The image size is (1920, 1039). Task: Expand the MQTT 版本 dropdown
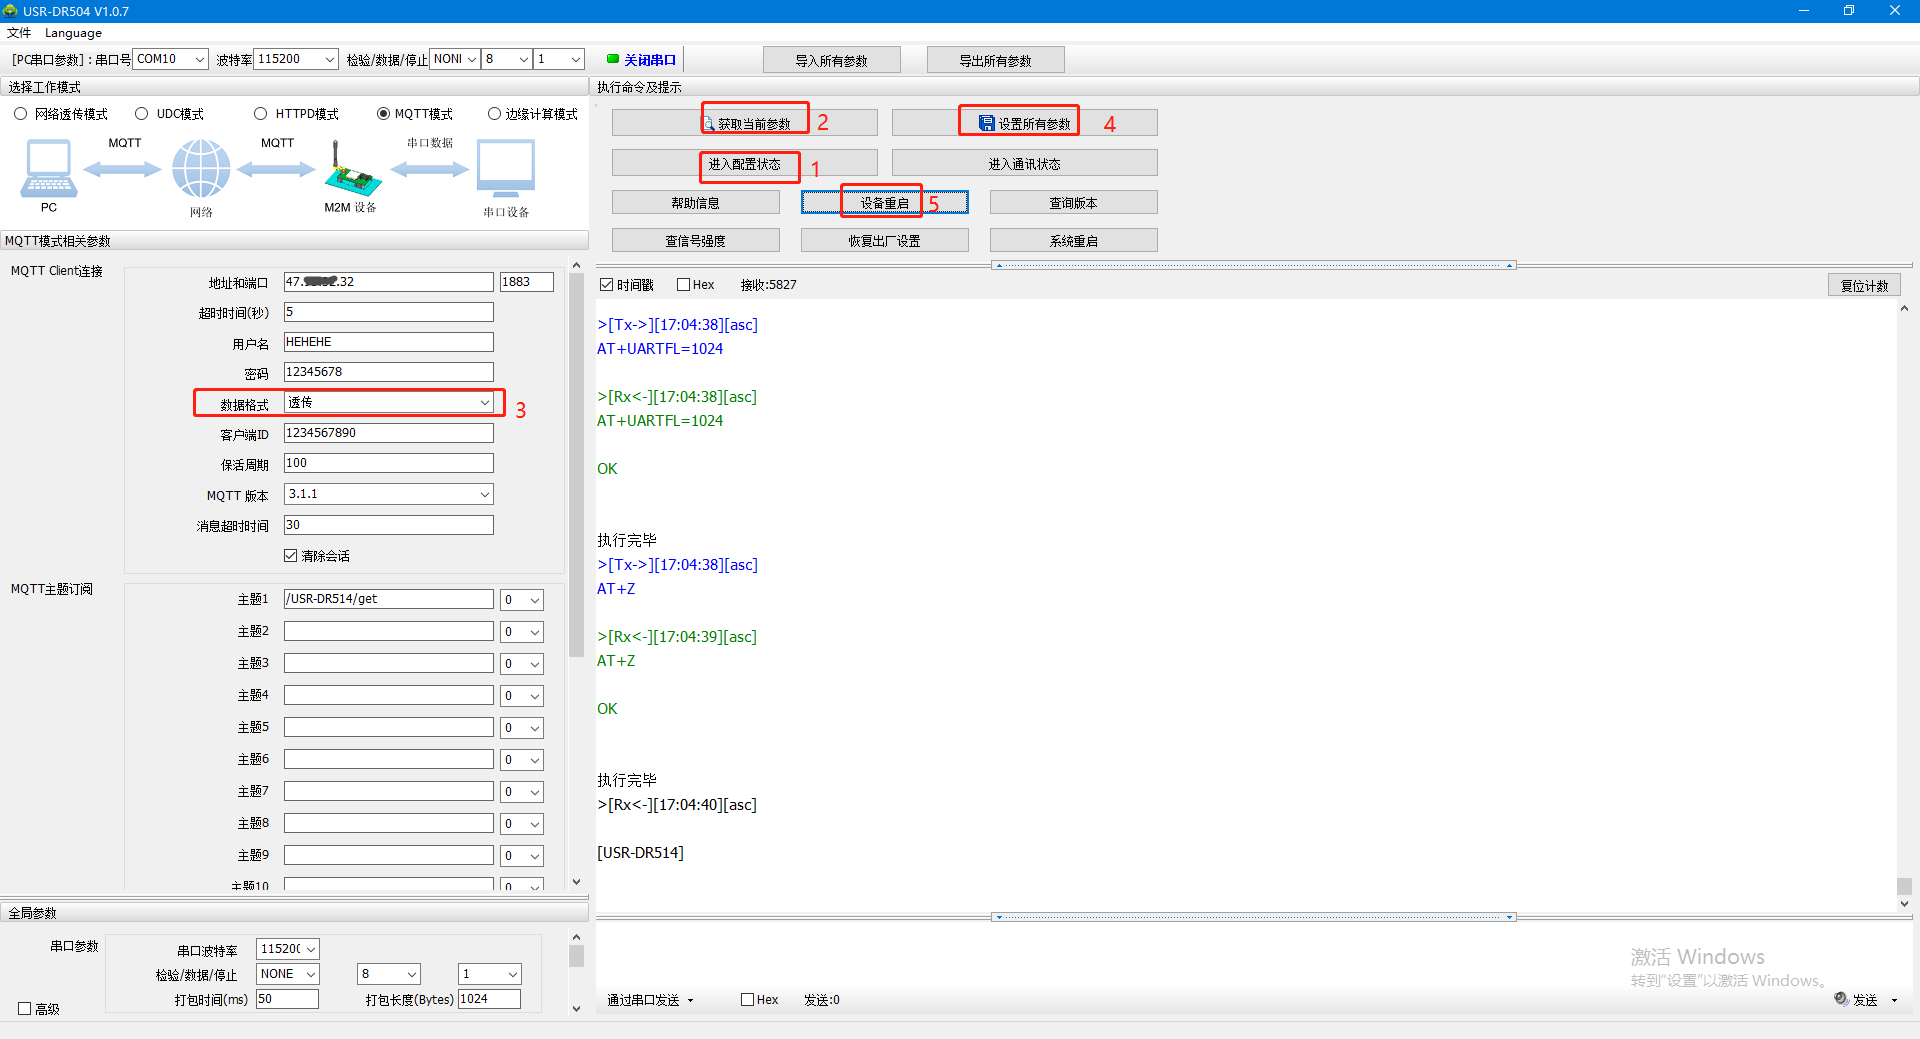[x=484, y=494]
